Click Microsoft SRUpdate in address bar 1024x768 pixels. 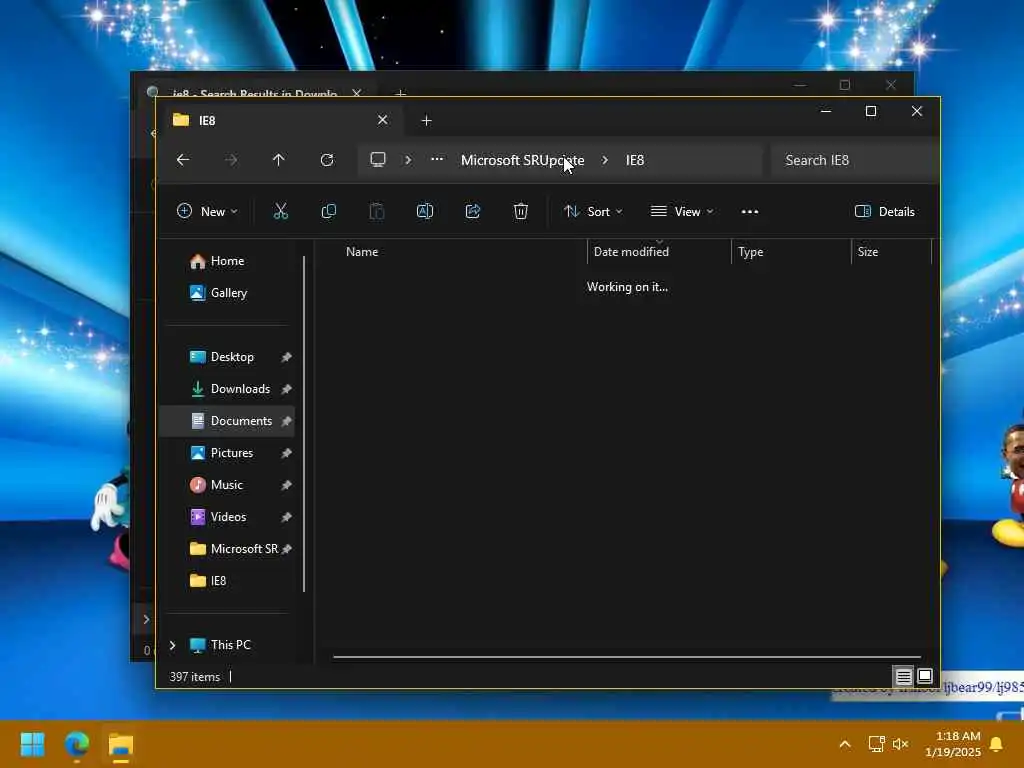point(522,160)
